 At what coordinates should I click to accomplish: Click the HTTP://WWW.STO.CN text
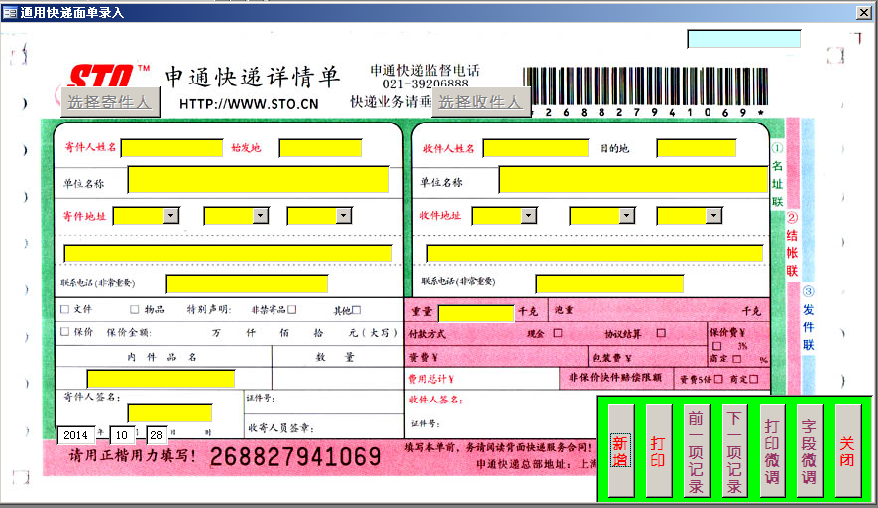click(249, 104)
